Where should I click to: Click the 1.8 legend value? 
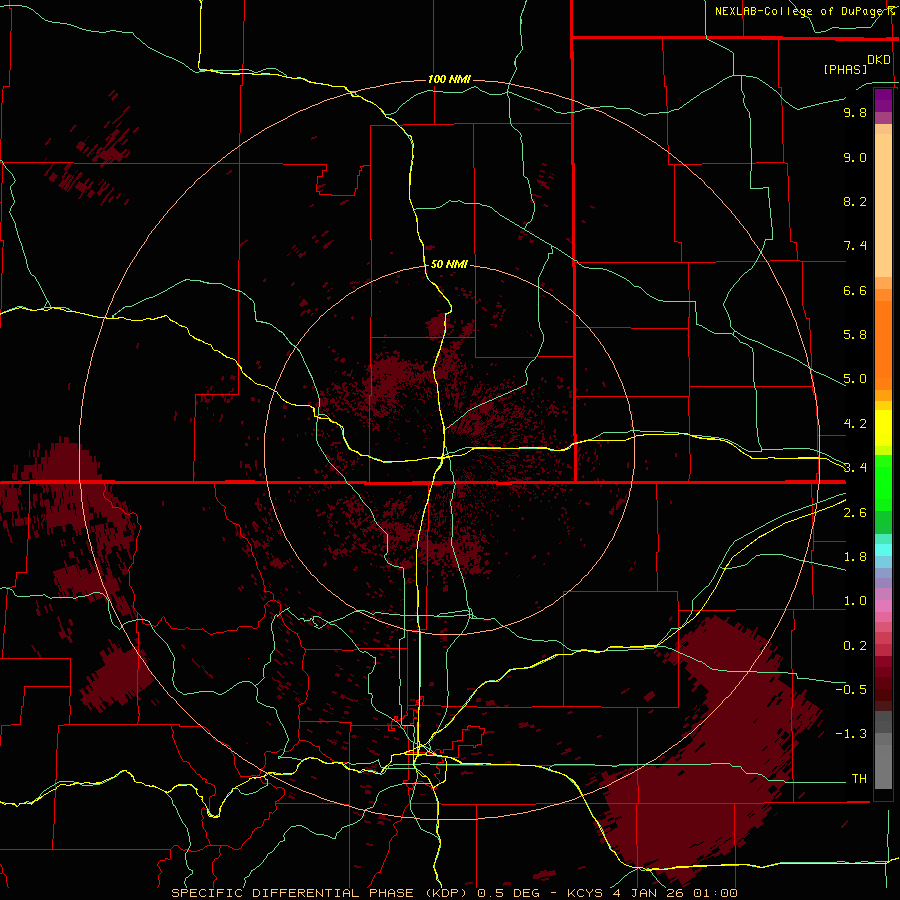[855, 557]
